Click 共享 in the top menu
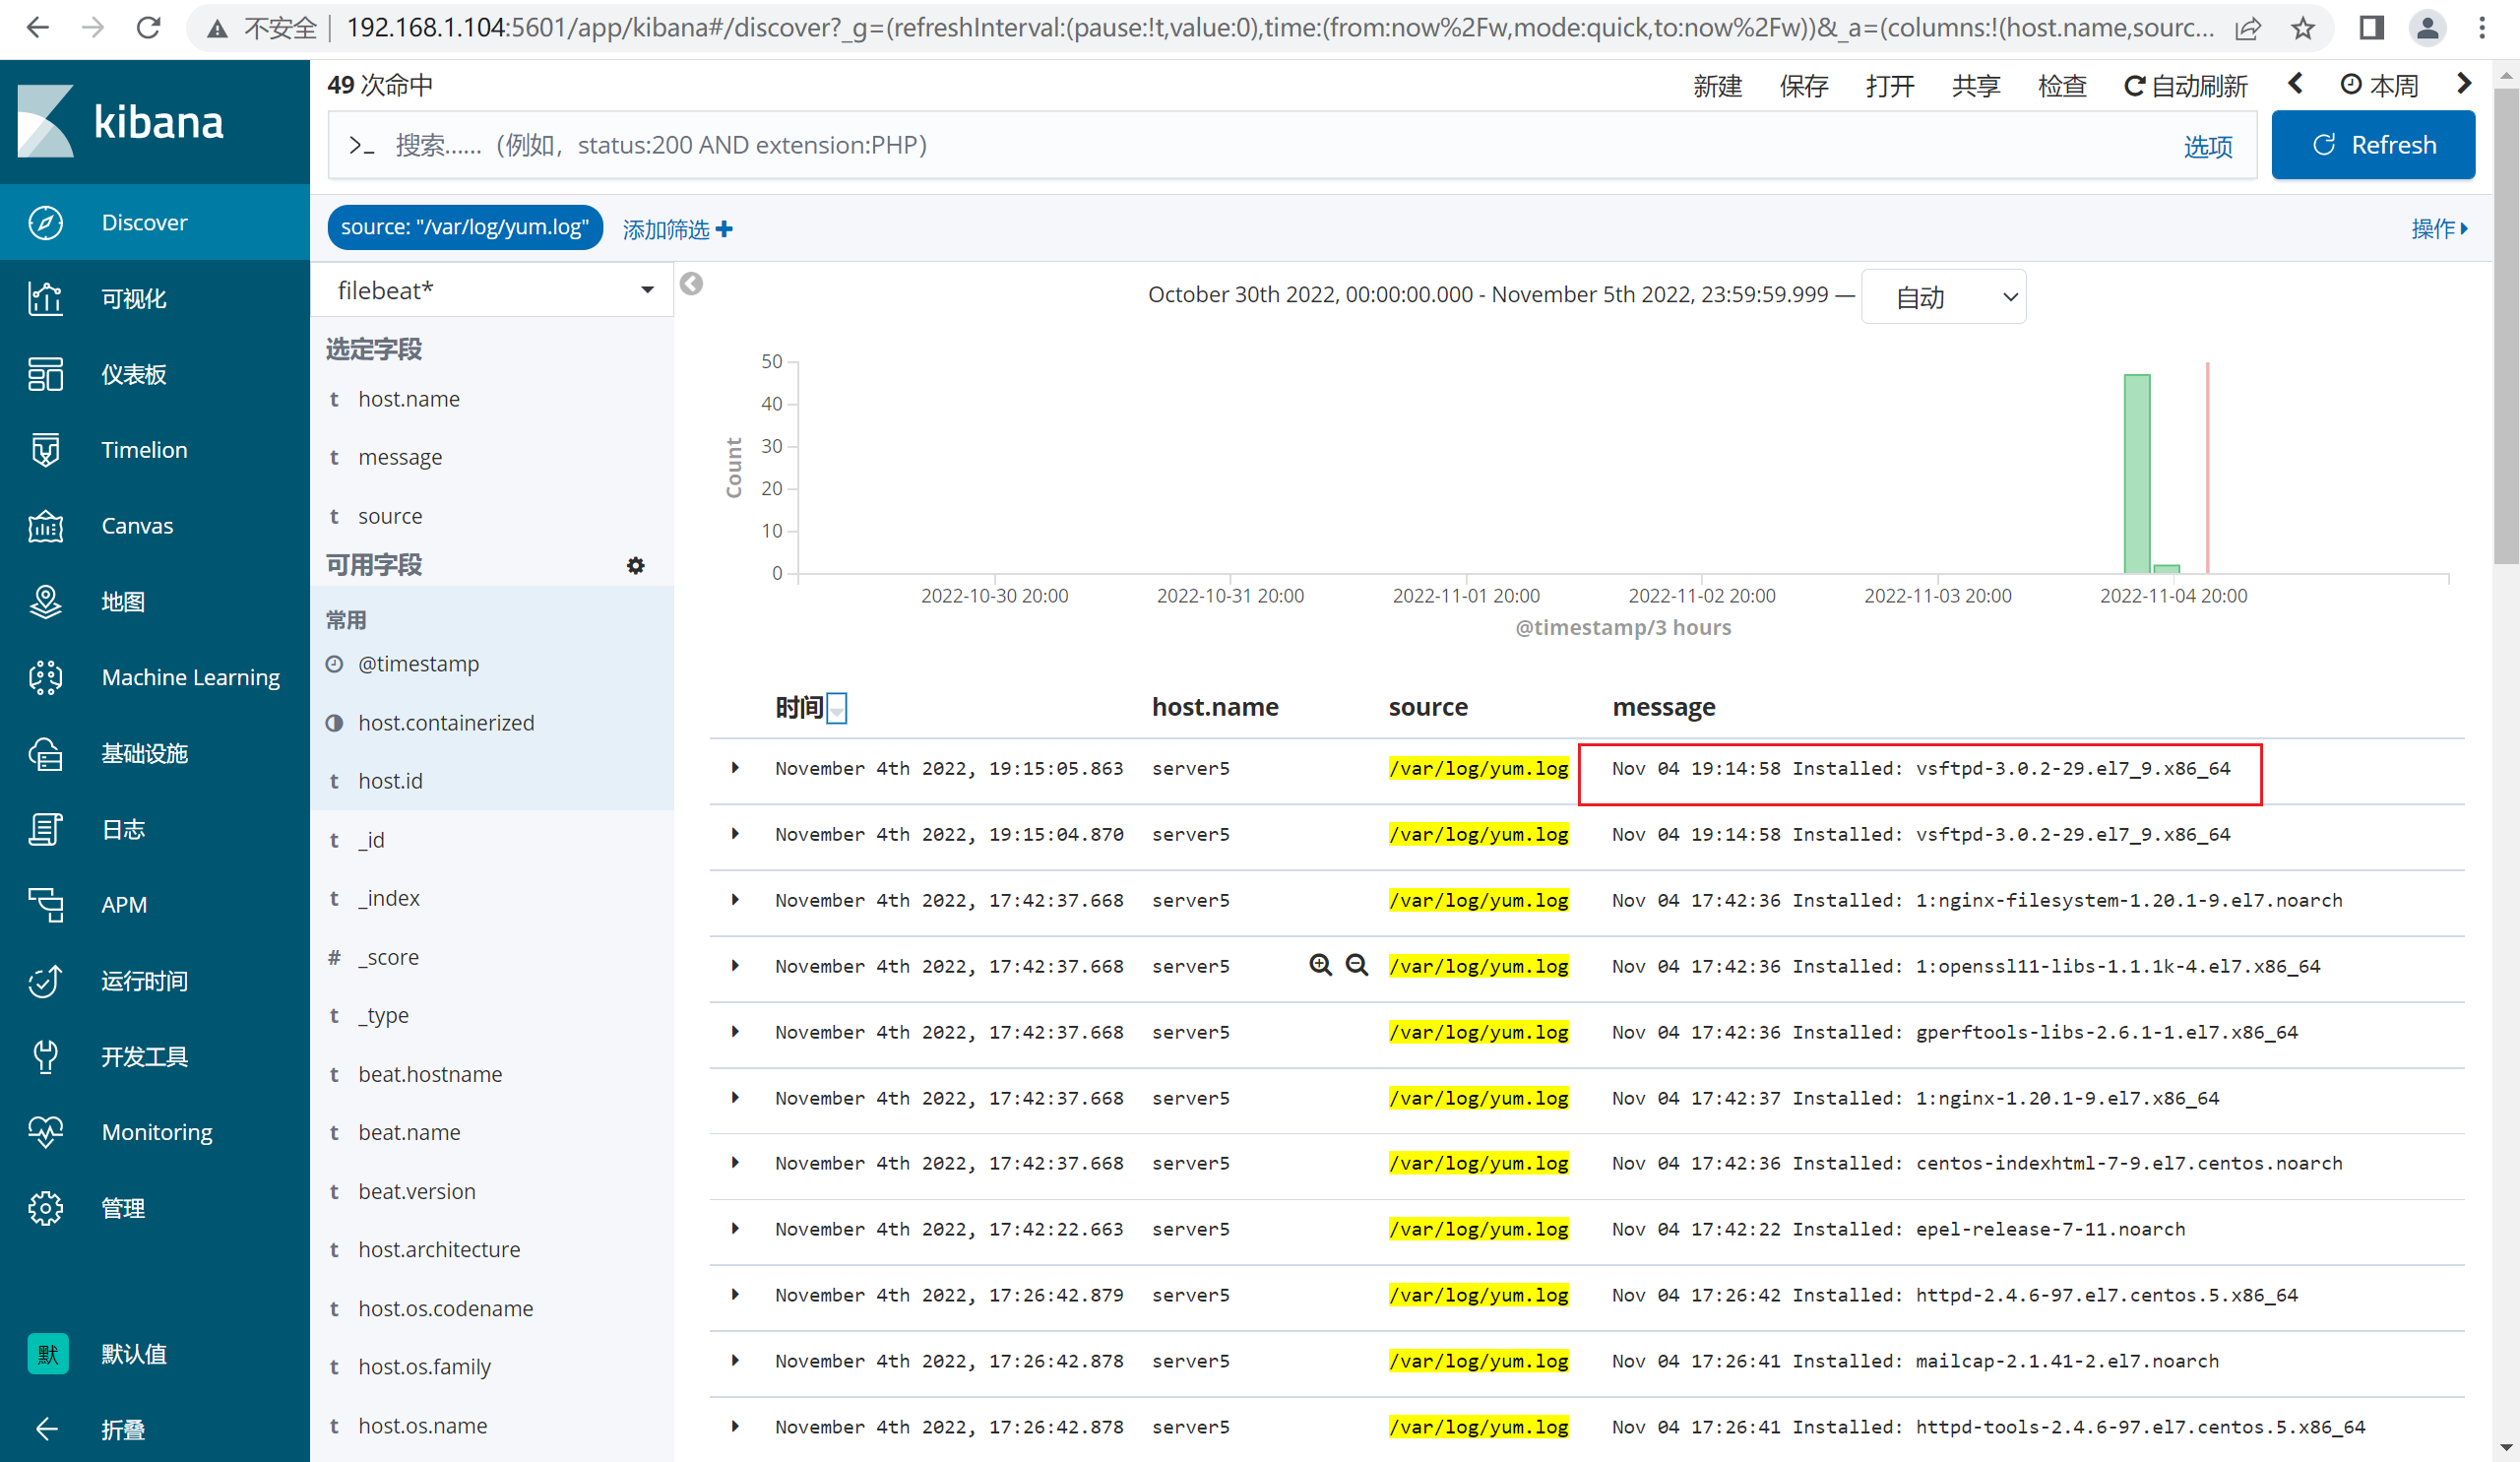2520x1462 pixels. (x=1976, y=86)
